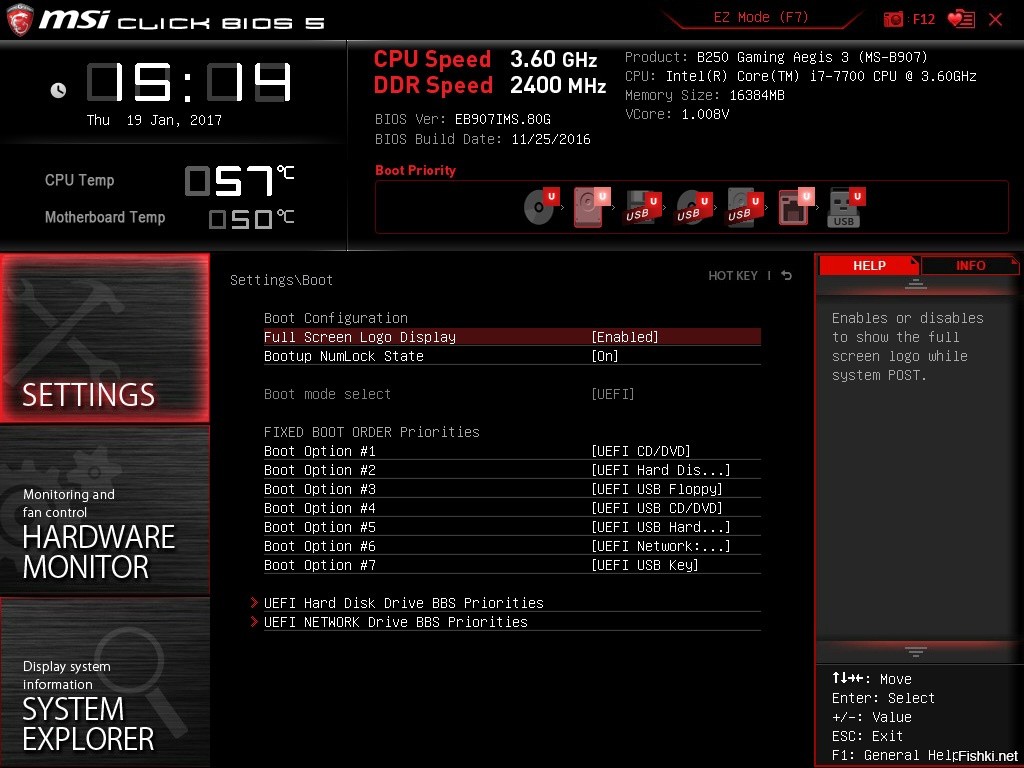1024x768 pixels.
Task: Switch to EZ Mode (F7)
Action: (761, 18)
